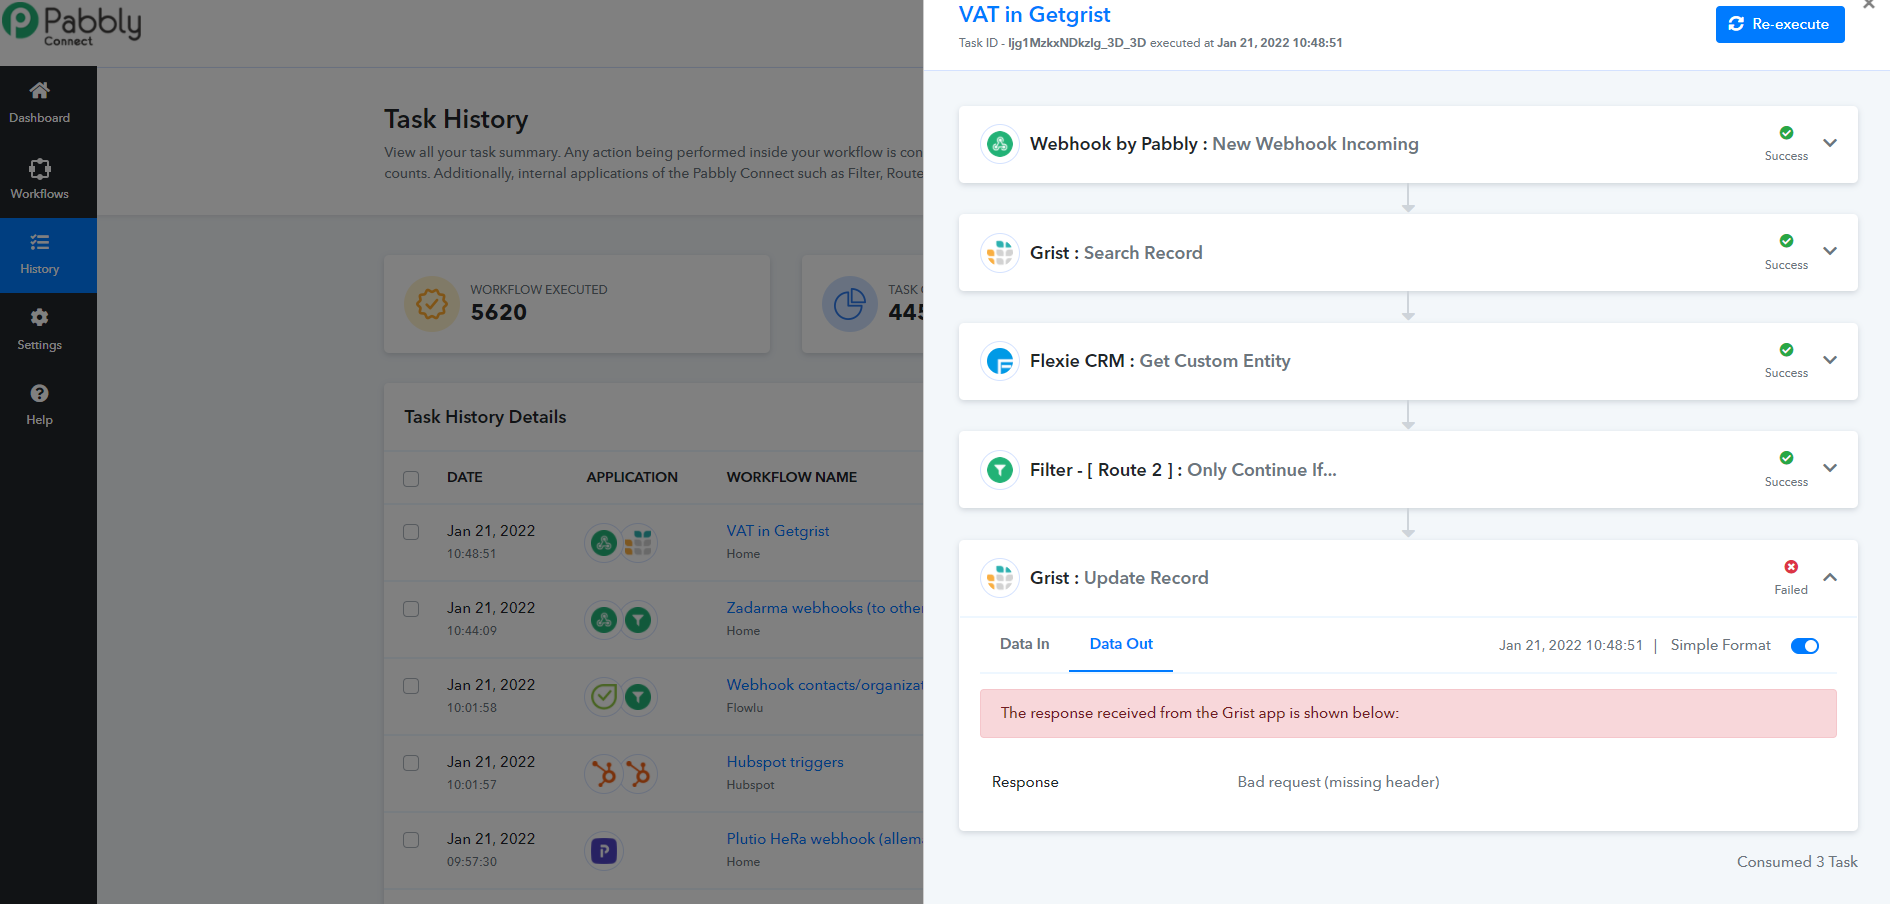This screenshot has width=1890, height=904.
Task: Expand the Grist Search Record step chevron
Action: click(1830, 251)
